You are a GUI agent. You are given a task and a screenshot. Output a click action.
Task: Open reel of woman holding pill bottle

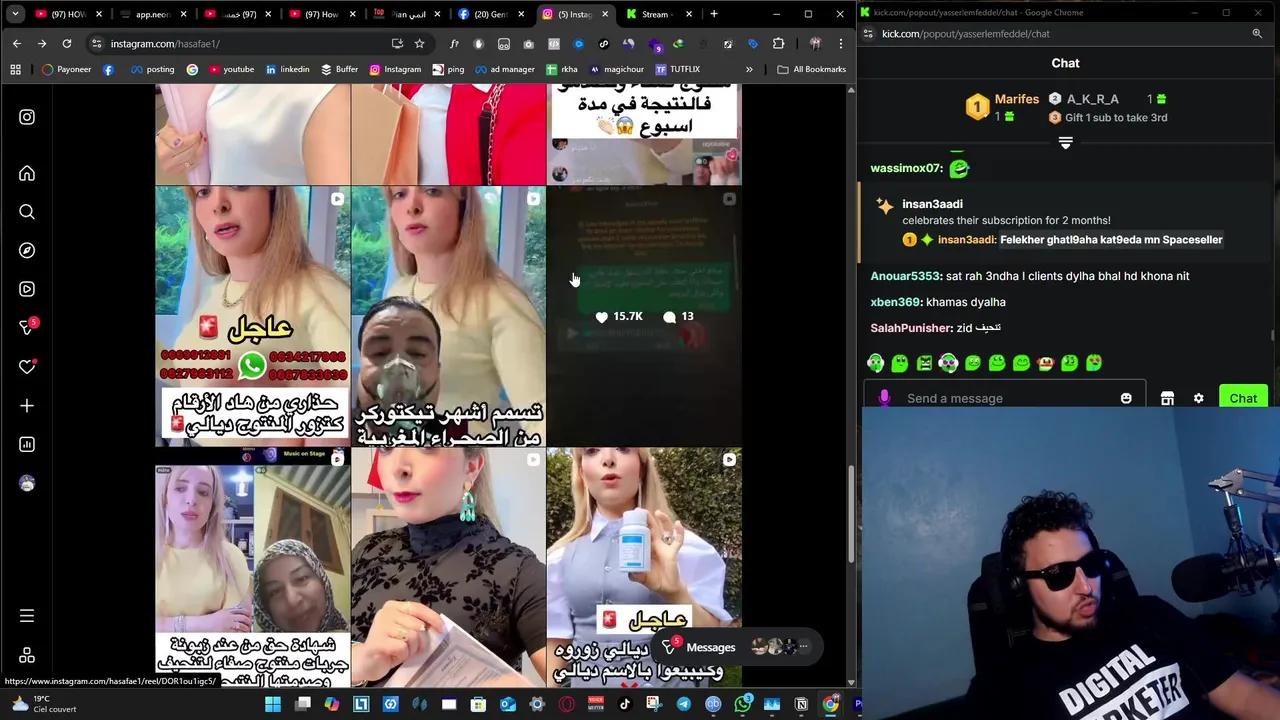(x=644, y=567)
